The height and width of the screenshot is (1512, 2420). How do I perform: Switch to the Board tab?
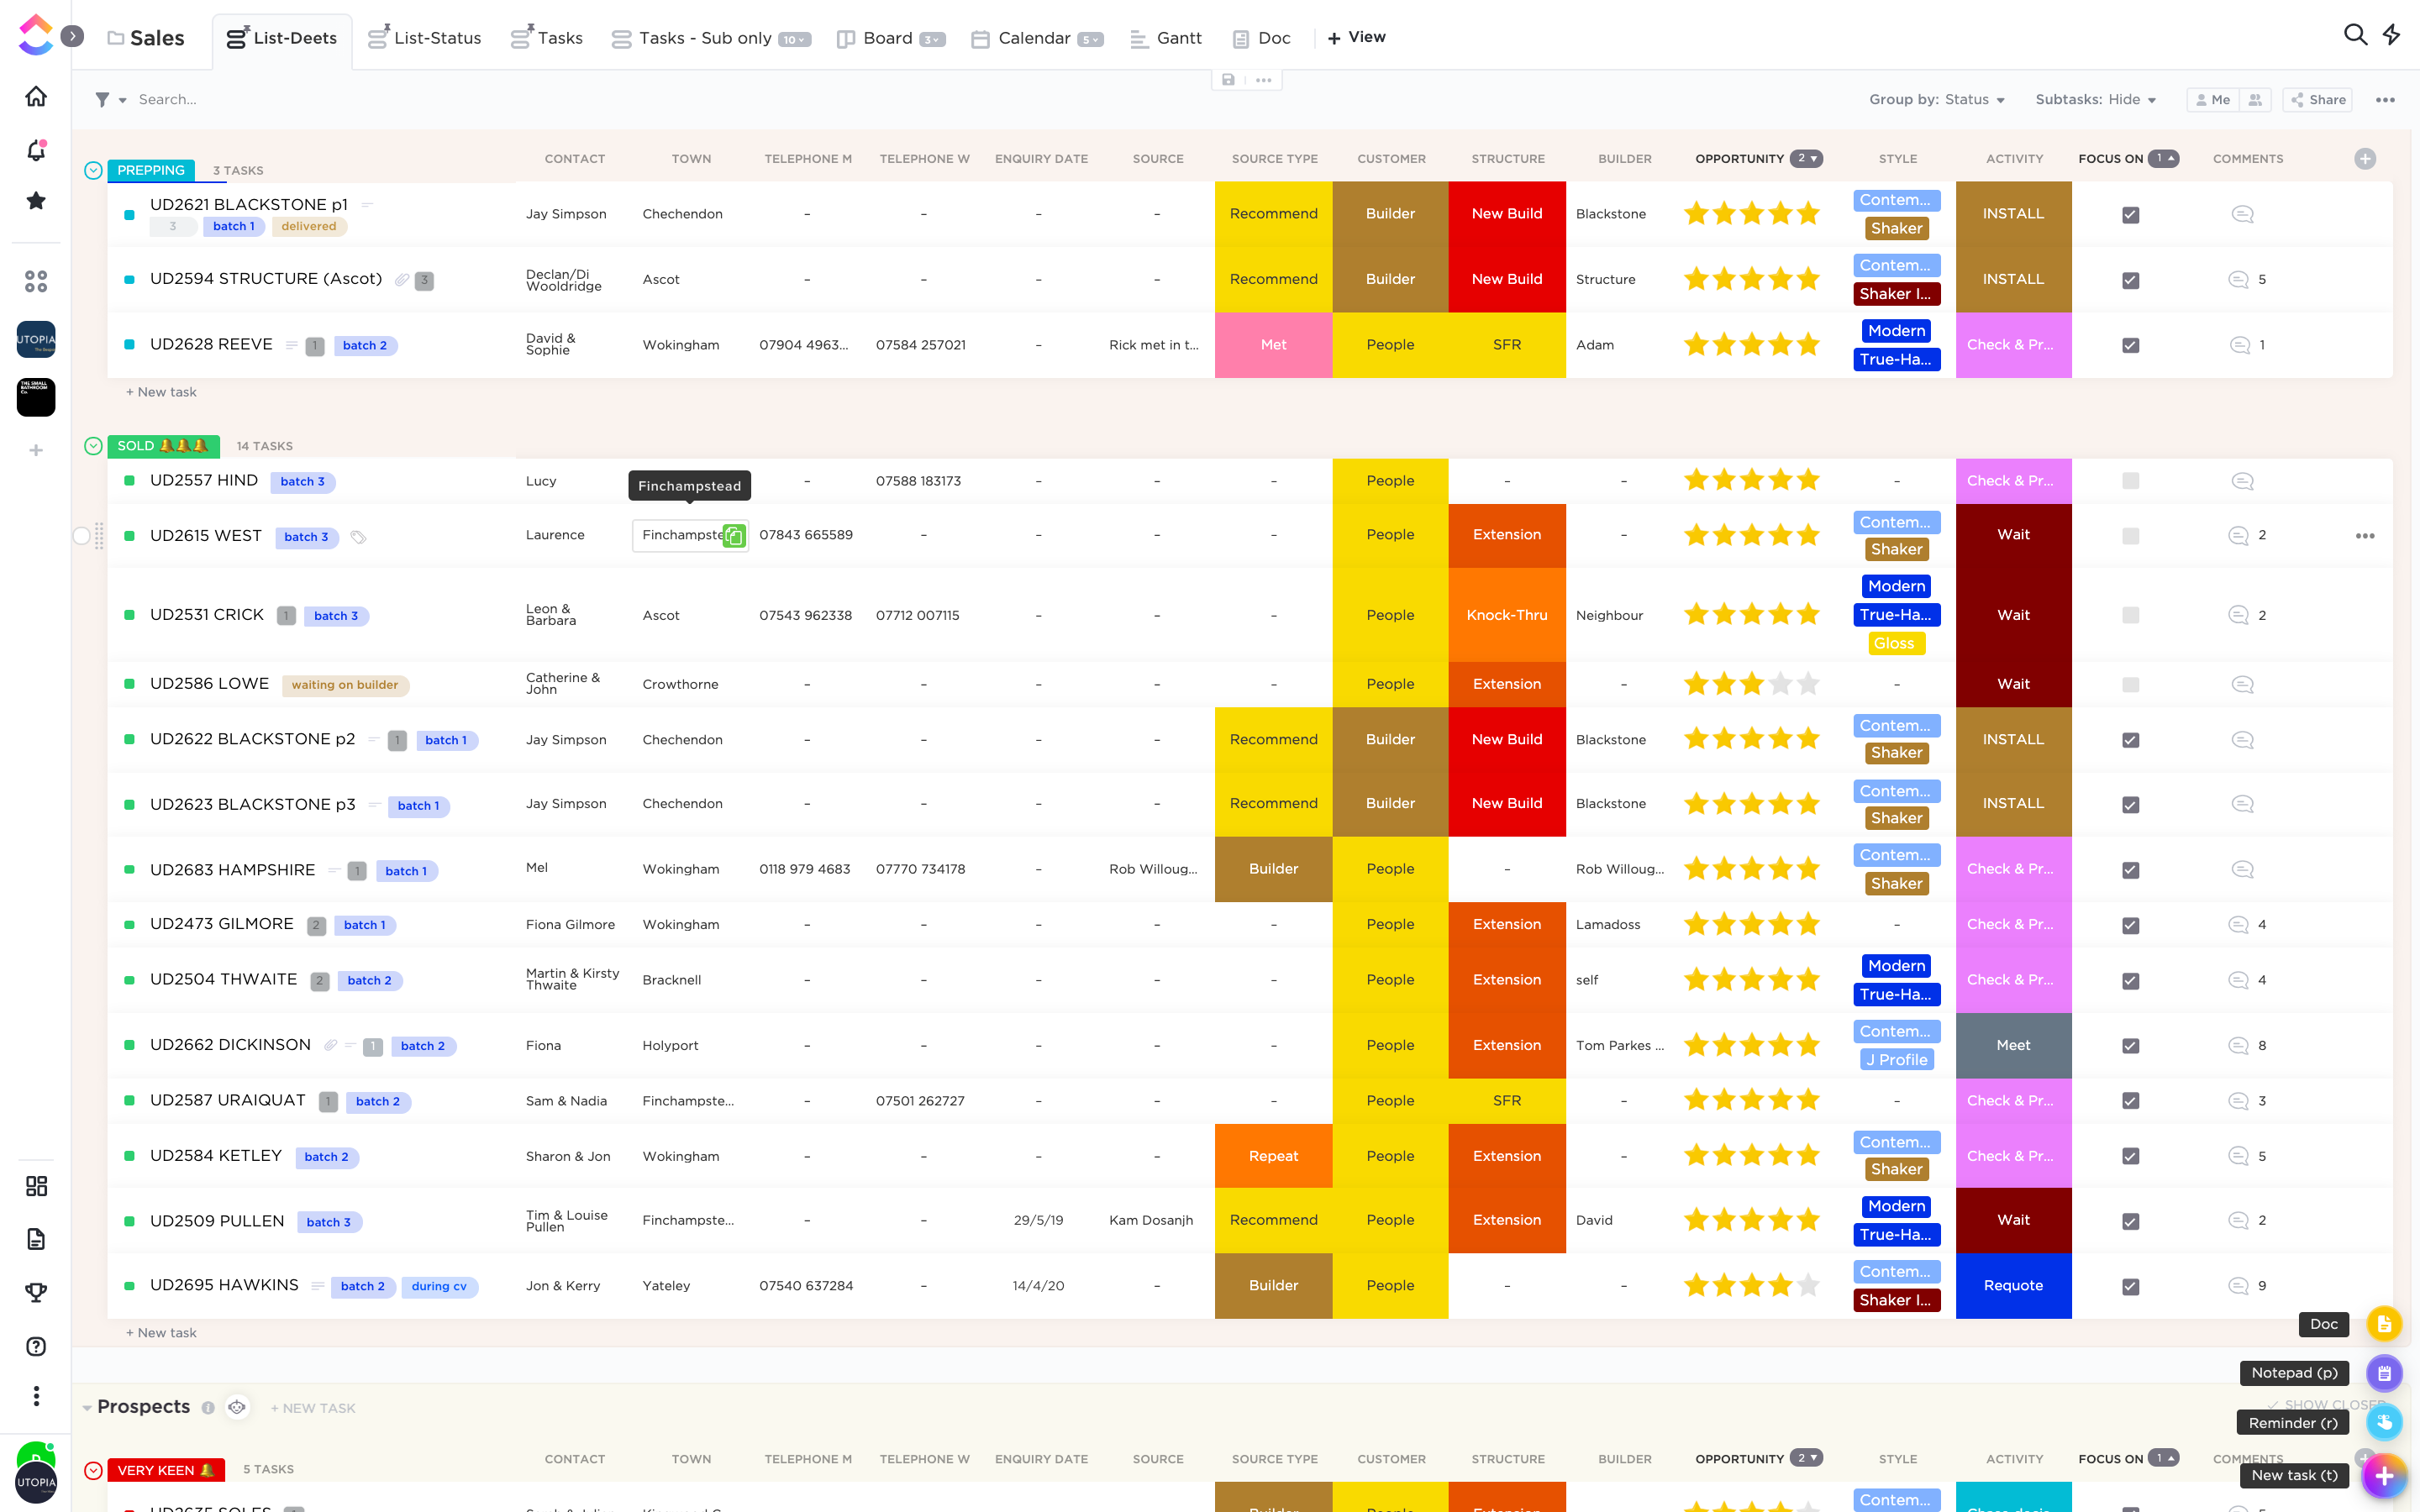(x=890, y=38)
